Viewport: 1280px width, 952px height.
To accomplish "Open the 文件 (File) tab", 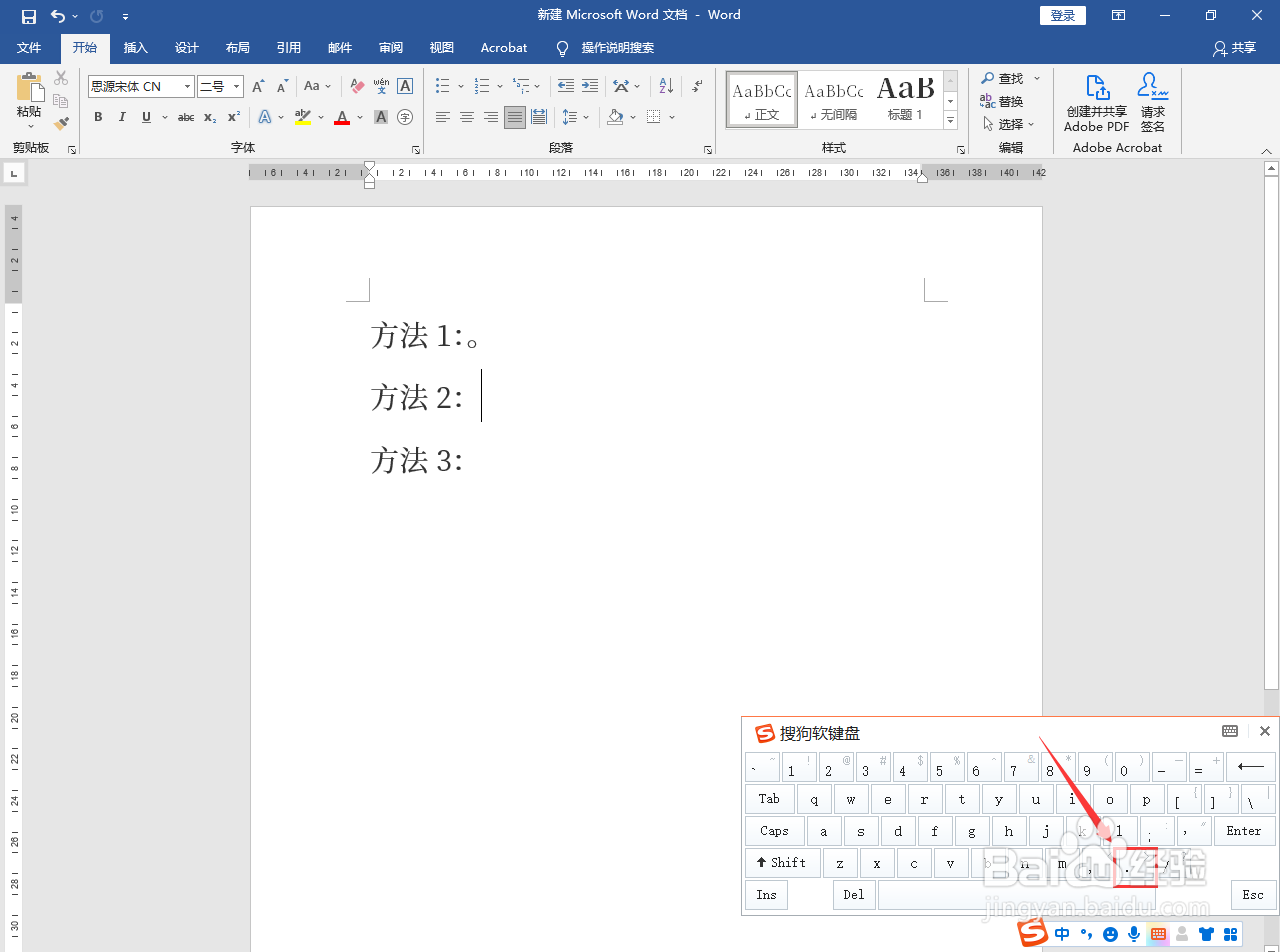I will pyautogui.click(x=29, y=47).
